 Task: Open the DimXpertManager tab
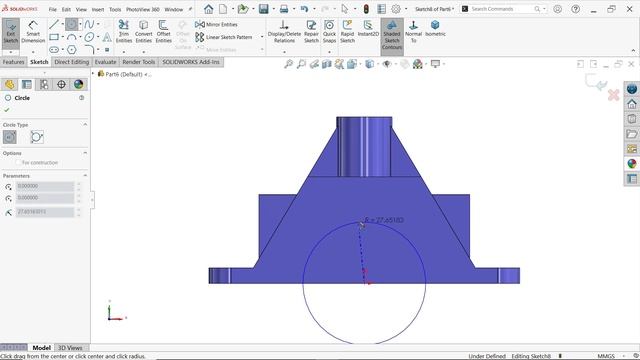(61, 84)
